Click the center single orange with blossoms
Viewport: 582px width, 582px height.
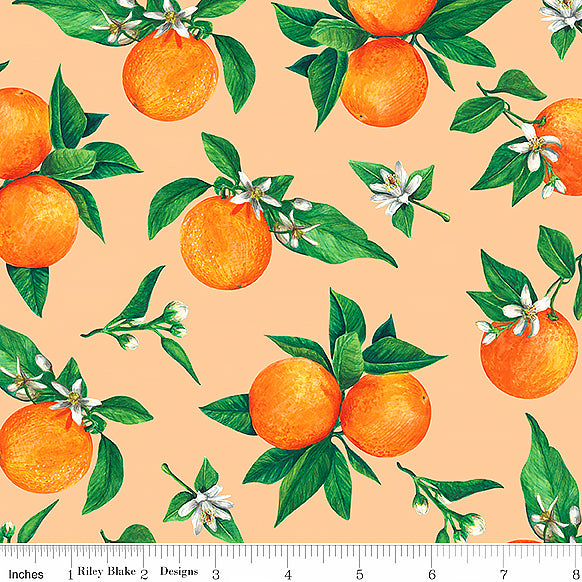pyautogui.click(x=226, y=243)
